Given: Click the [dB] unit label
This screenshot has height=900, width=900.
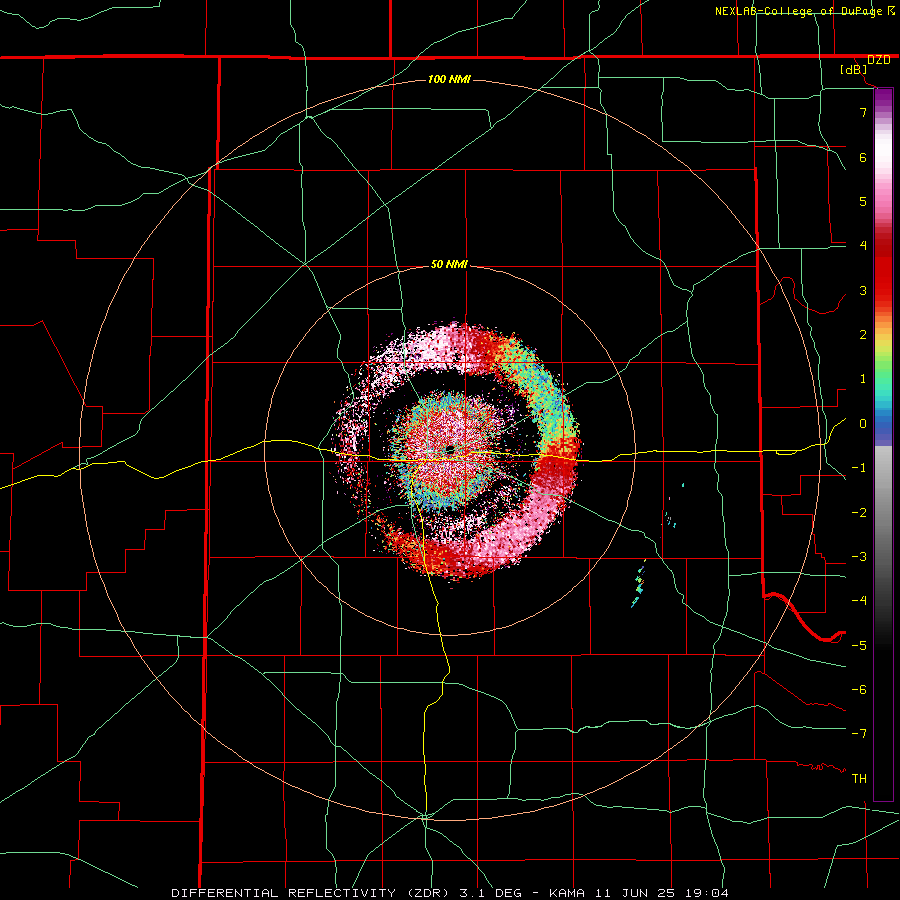Looking at the screenshot, I should click(854, 69).
